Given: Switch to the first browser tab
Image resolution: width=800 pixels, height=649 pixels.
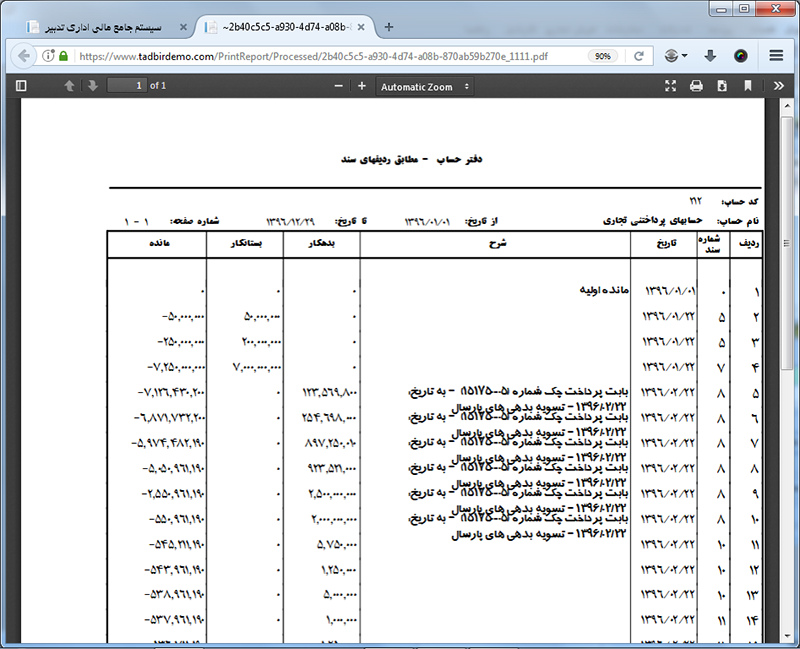Looking at the screenshot, I should point(100,26).
